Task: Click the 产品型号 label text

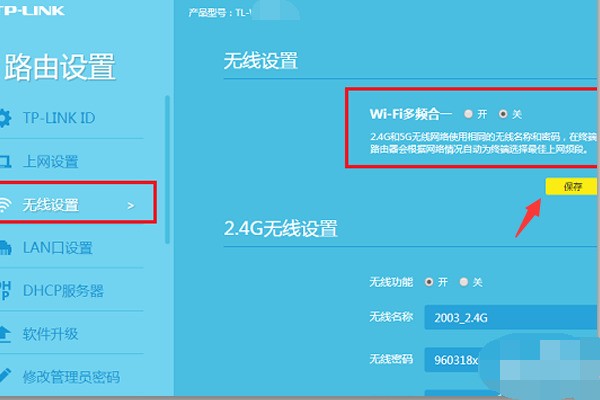Action: point(210,13)
